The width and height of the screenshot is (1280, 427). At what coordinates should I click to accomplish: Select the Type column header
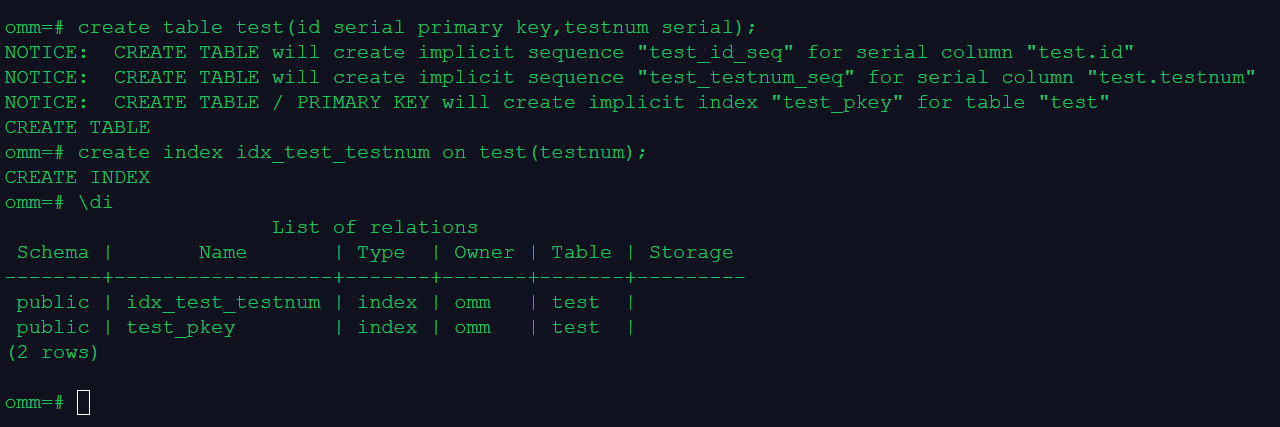[x=381, y=252]
